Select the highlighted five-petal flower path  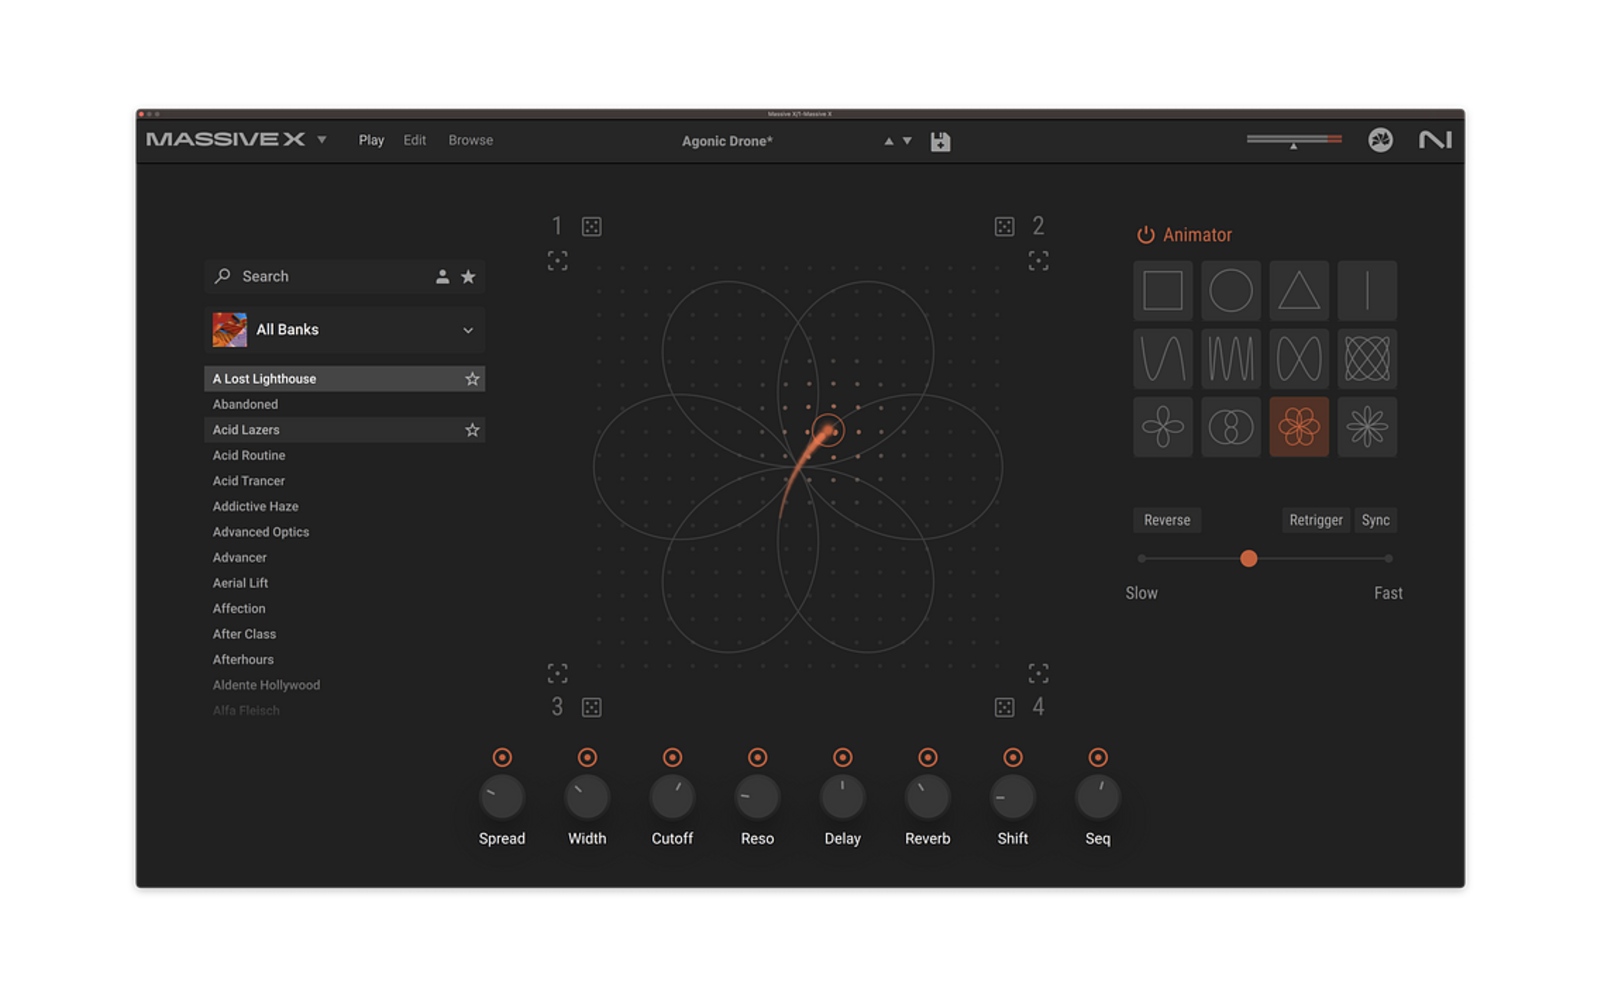point(1299,427)
